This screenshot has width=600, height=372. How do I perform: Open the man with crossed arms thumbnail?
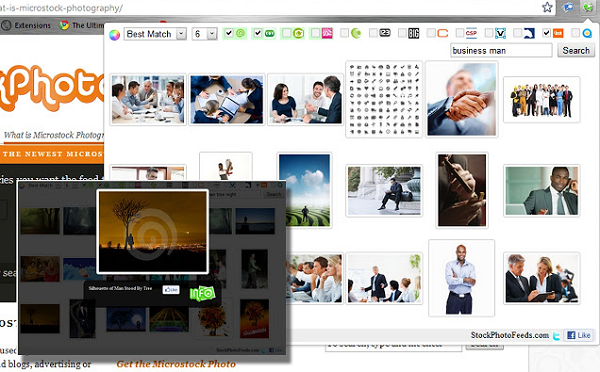click(461, 278)
